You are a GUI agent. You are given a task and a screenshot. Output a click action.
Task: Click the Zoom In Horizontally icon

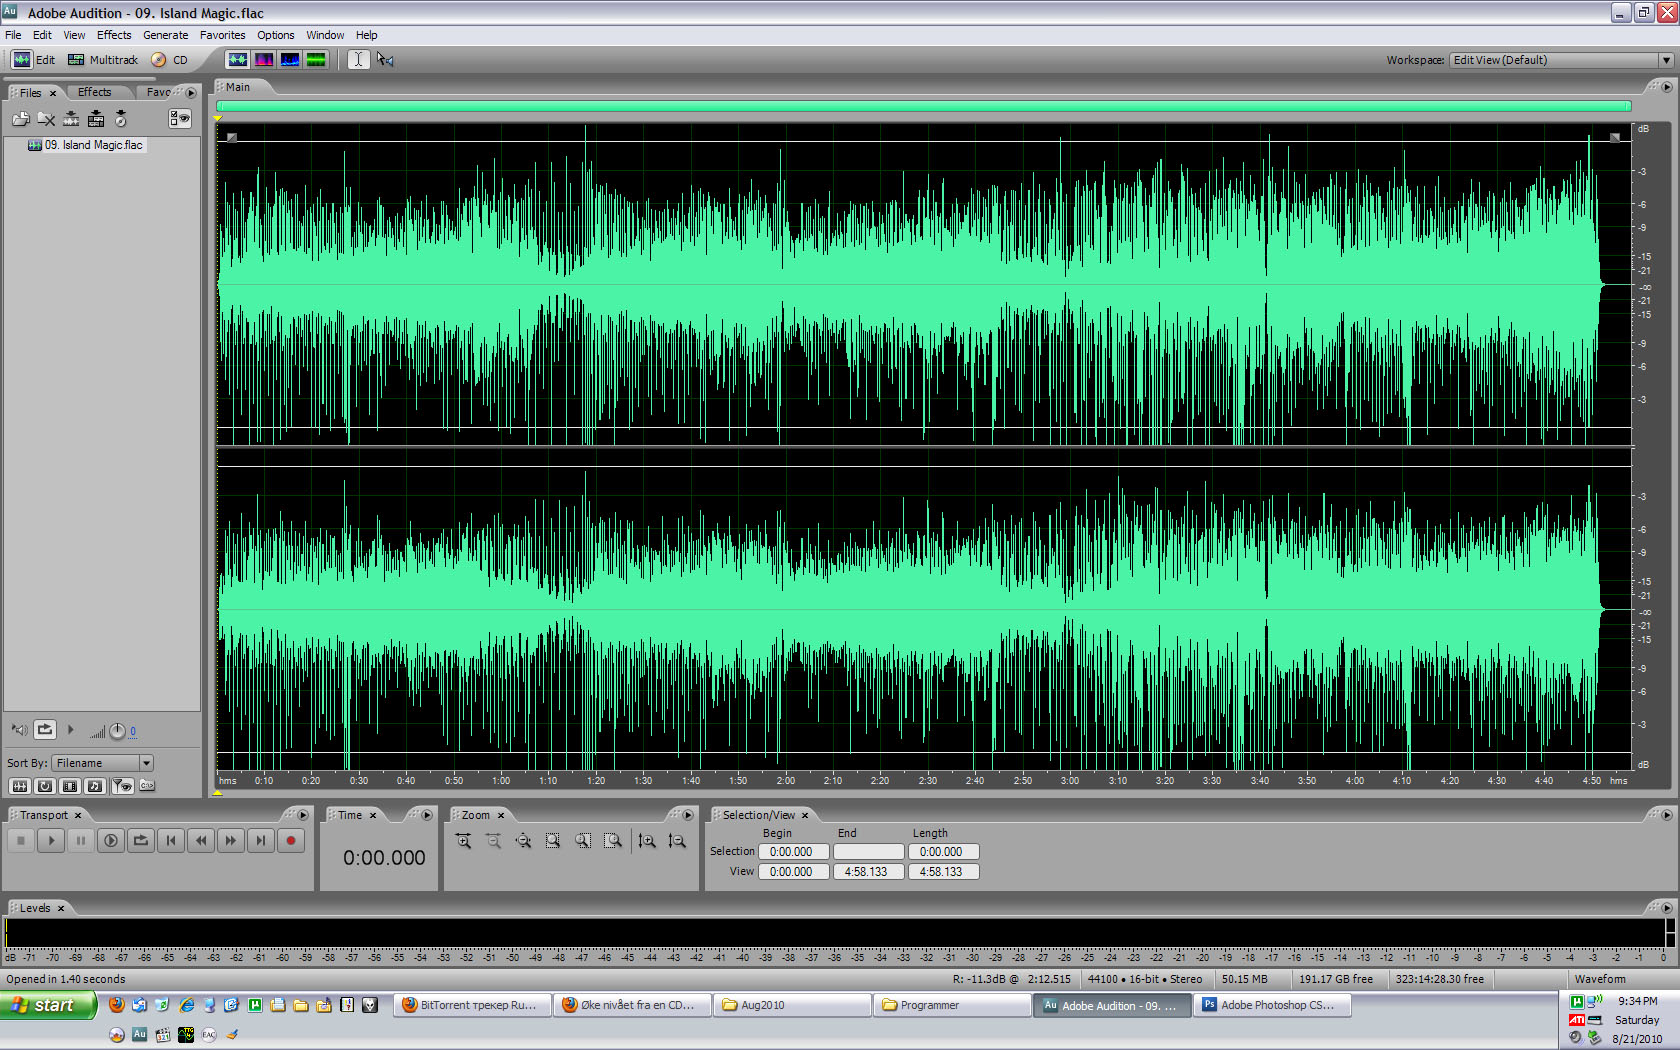point(464,841)
